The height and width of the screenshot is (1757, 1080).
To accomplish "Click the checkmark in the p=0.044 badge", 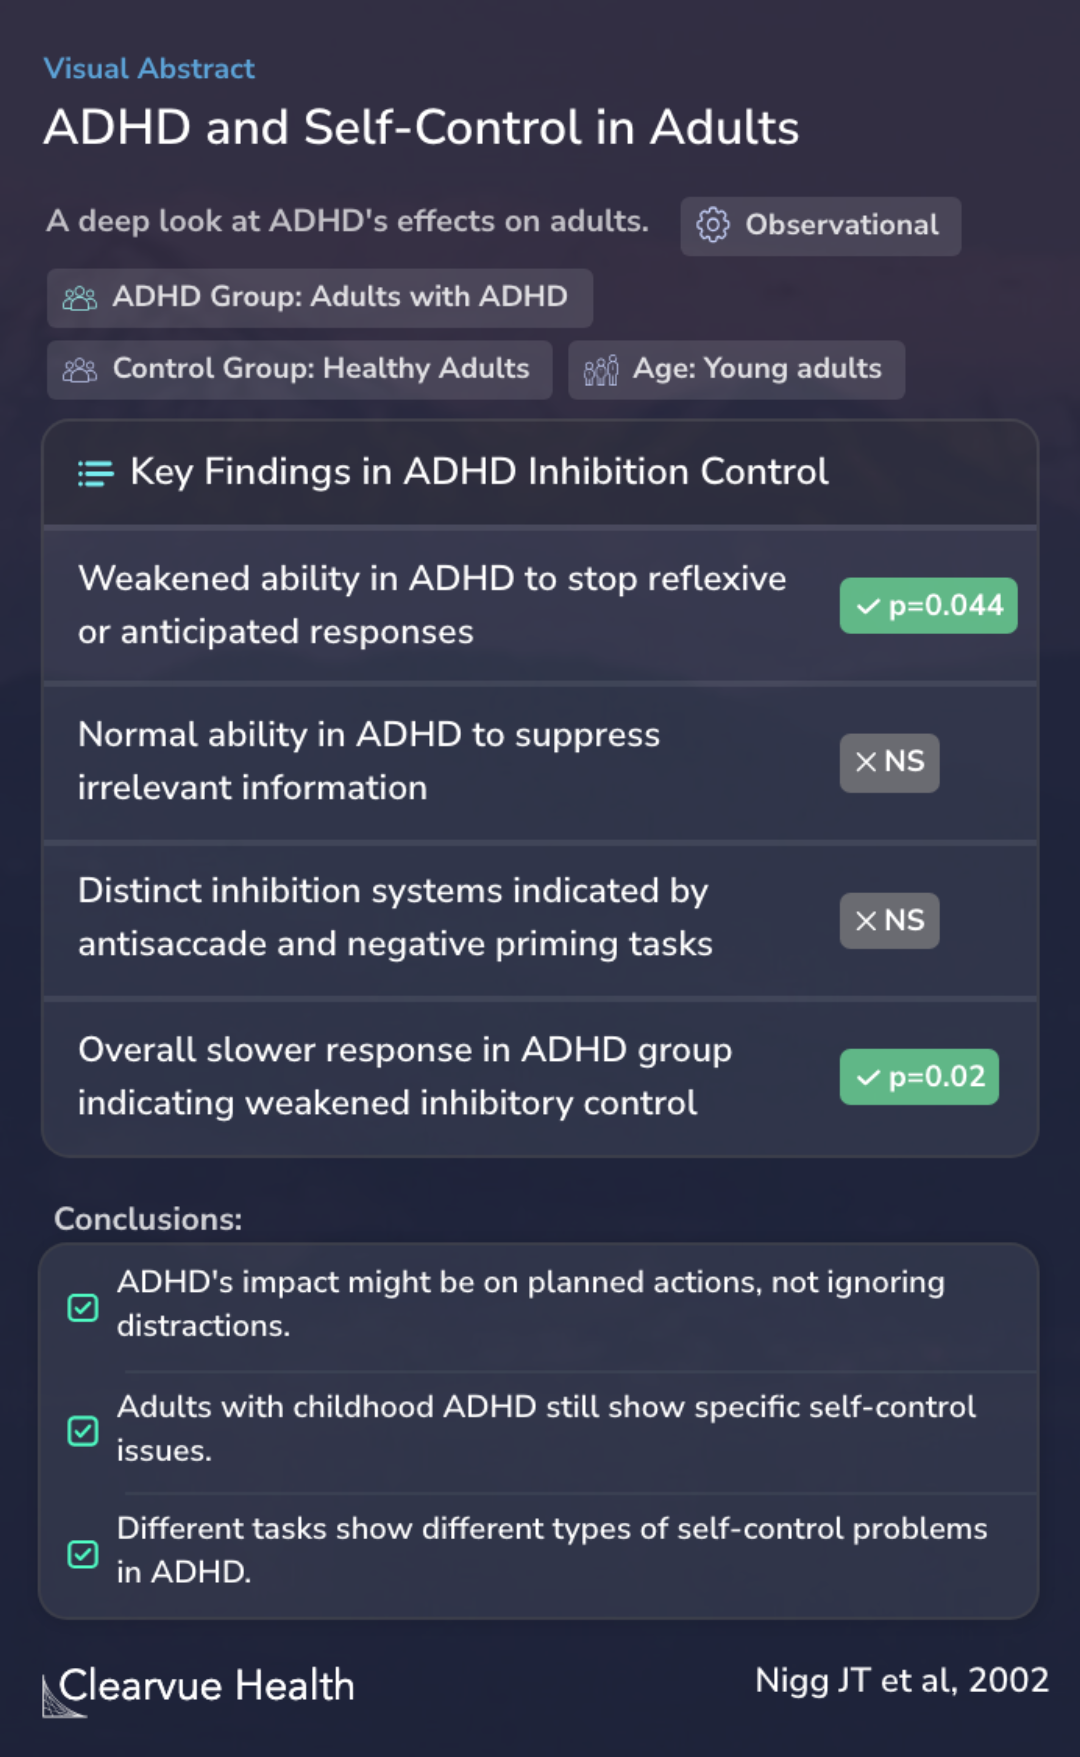I will point(869,606).
